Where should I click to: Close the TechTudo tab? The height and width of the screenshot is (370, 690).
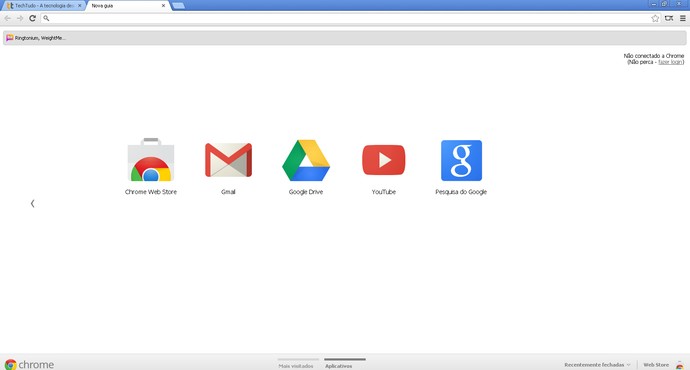tap(80, 6)
